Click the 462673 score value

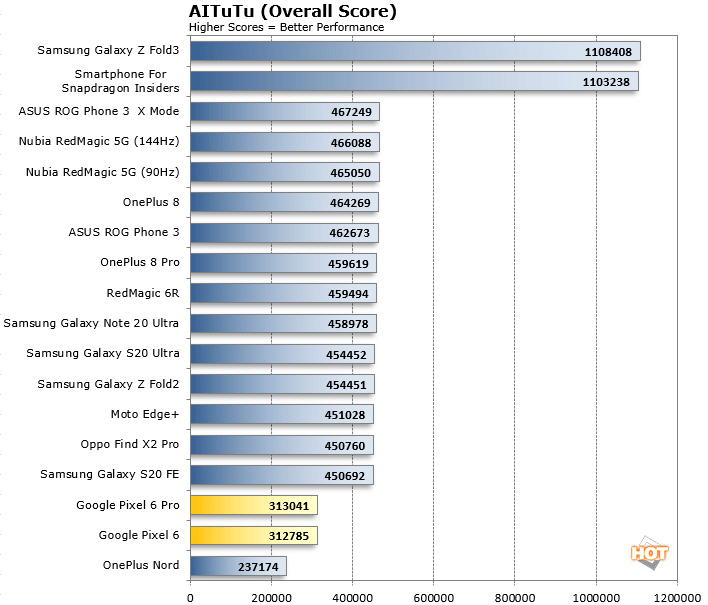point(349,233)
